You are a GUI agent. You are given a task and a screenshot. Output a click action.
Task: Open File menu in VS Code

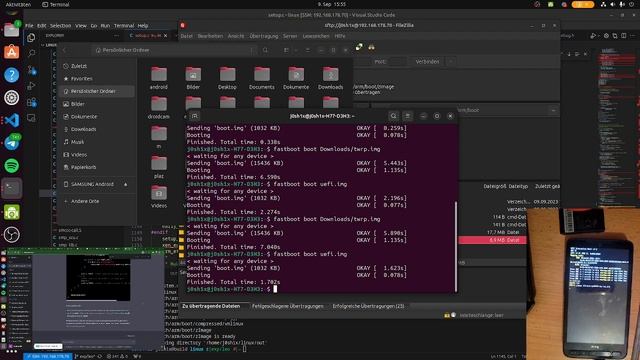(29, 25)
